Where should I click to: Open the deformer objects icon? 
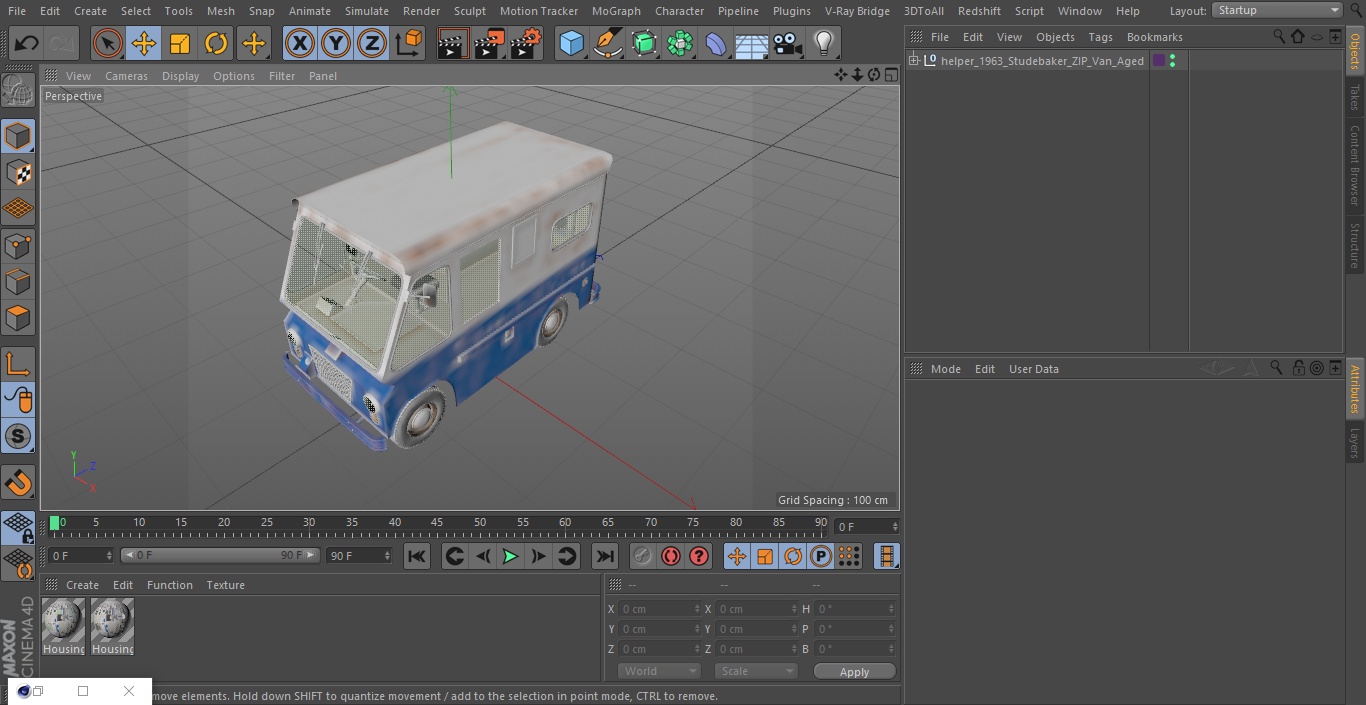coord(716,43)
